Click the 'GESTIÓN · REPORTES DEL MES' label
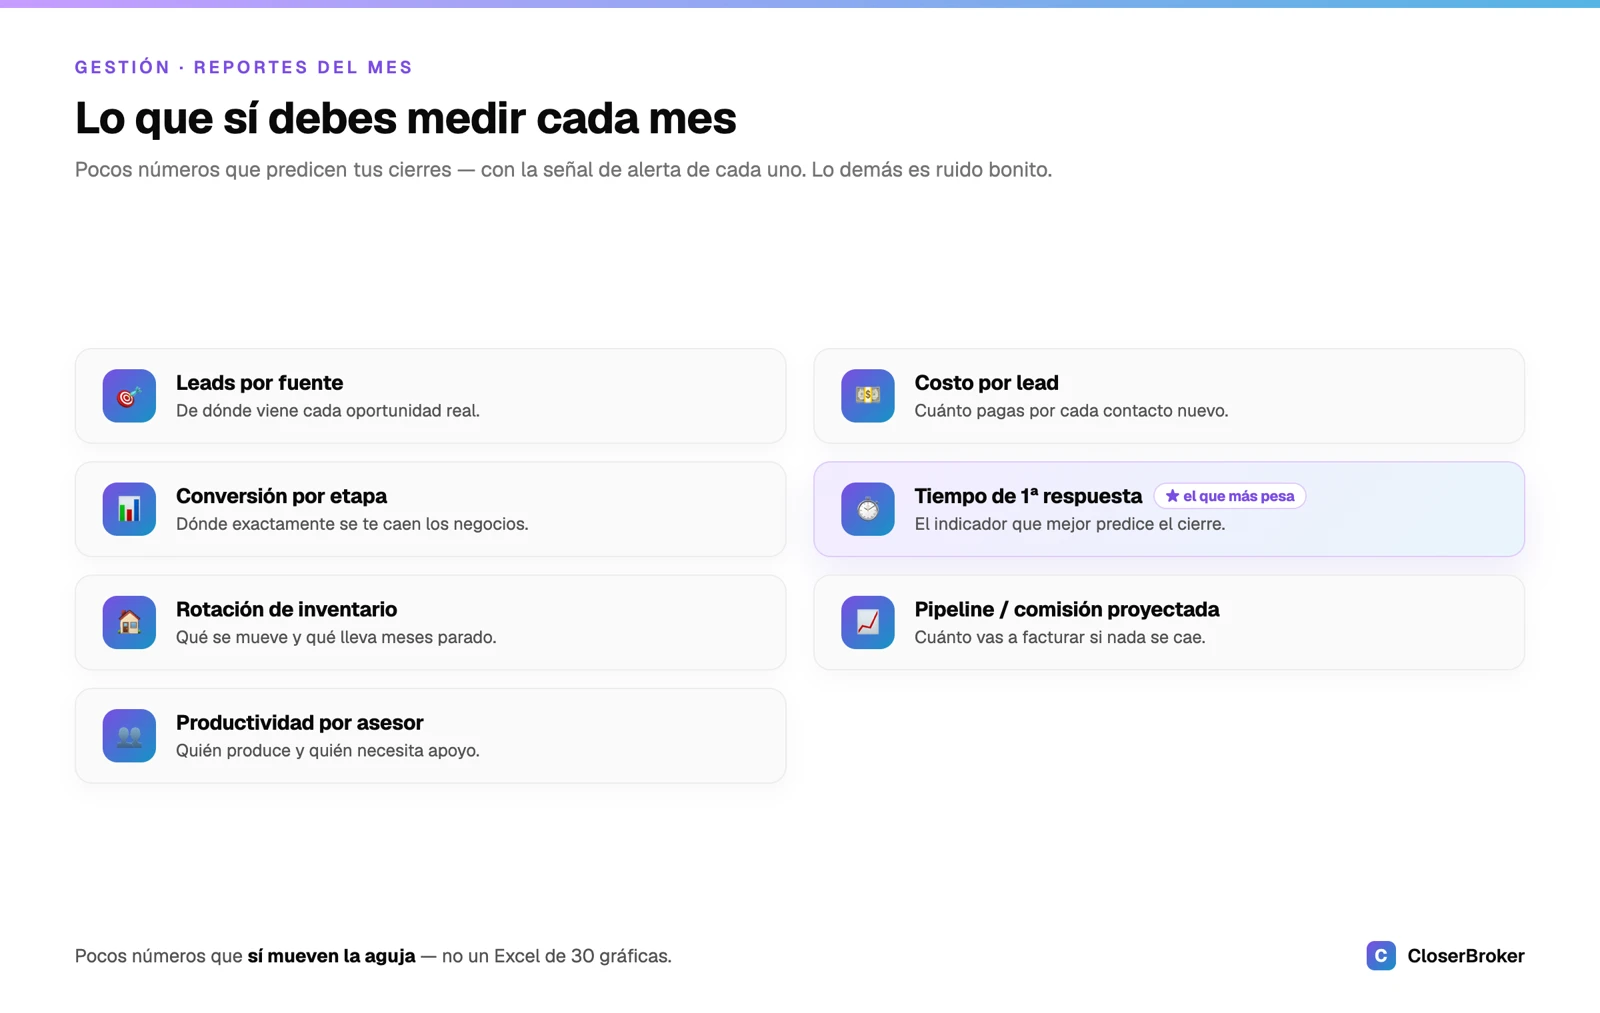This screenshot has height=1013, width=1600. 244,67
